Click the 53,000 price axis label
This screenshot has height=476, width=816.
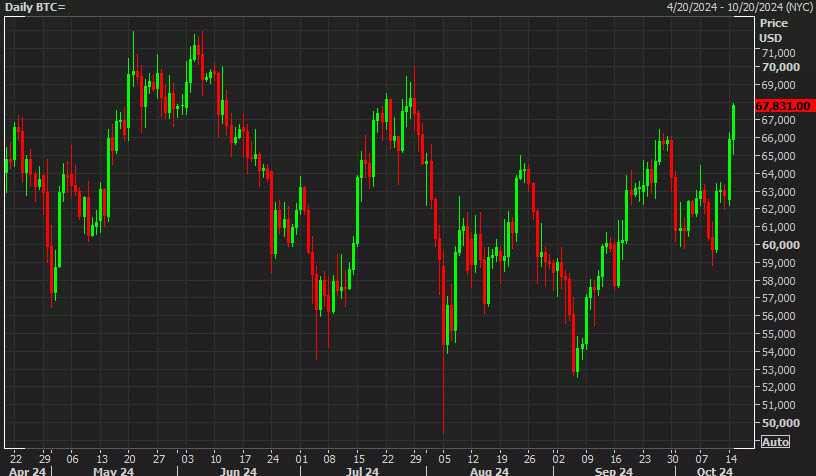click(x=779, y=370)
